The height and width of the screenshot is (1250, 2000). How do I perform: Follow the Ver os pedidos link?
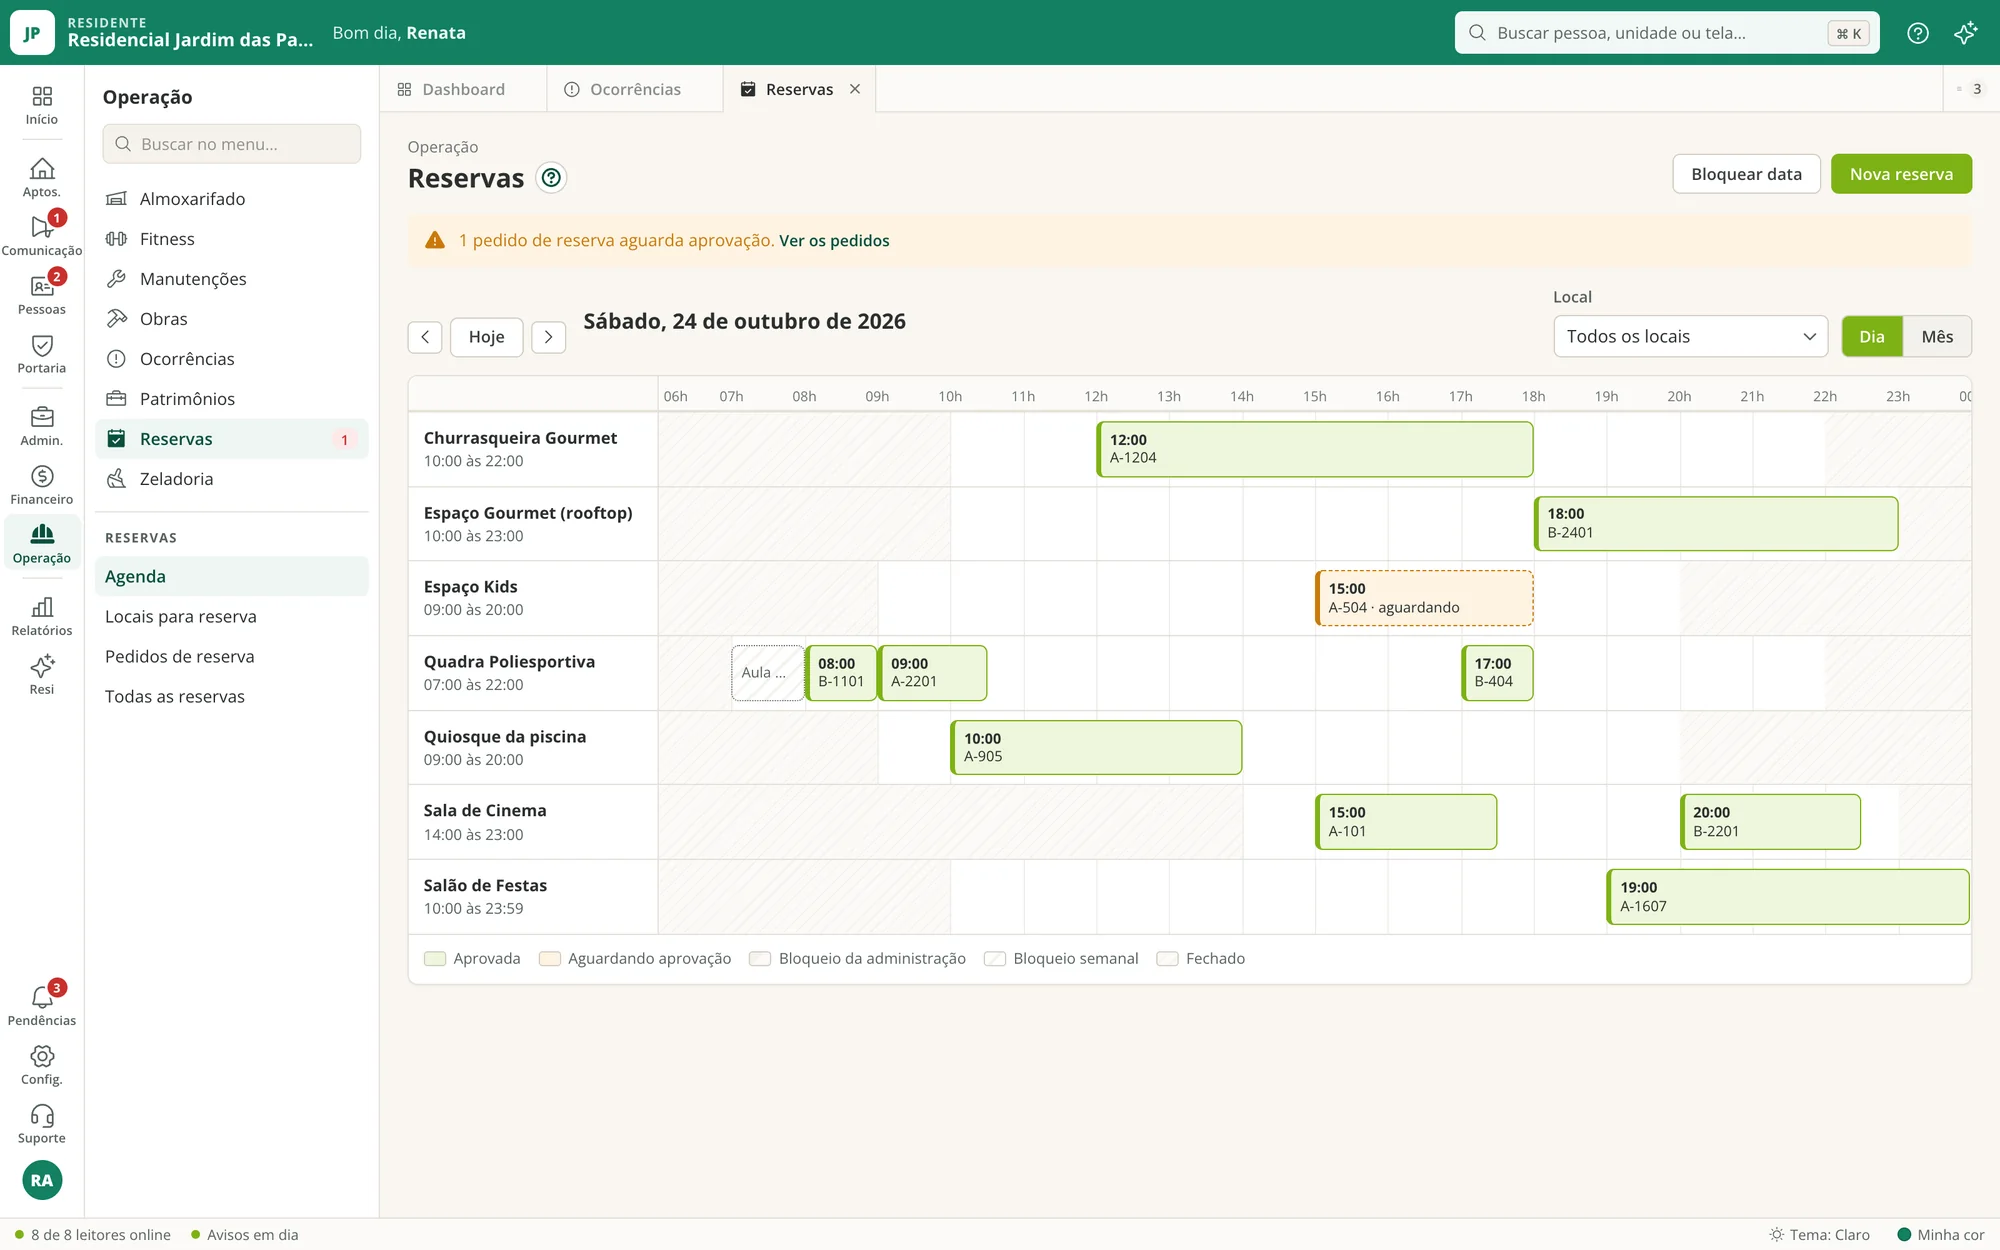(834, 241)
